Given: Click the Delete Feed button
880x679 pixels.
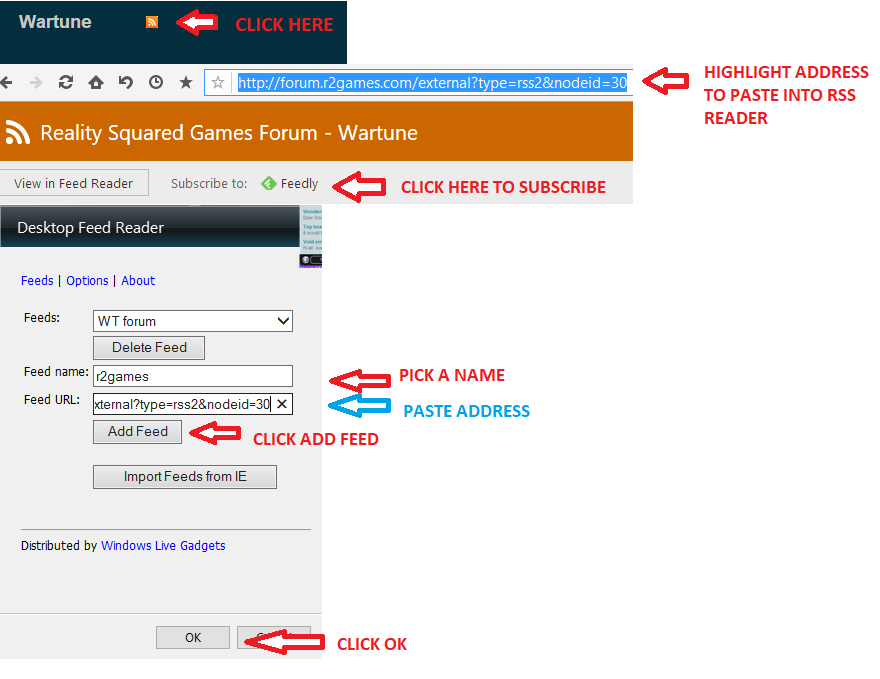Looking at the screenshot, I should [149, 347].
